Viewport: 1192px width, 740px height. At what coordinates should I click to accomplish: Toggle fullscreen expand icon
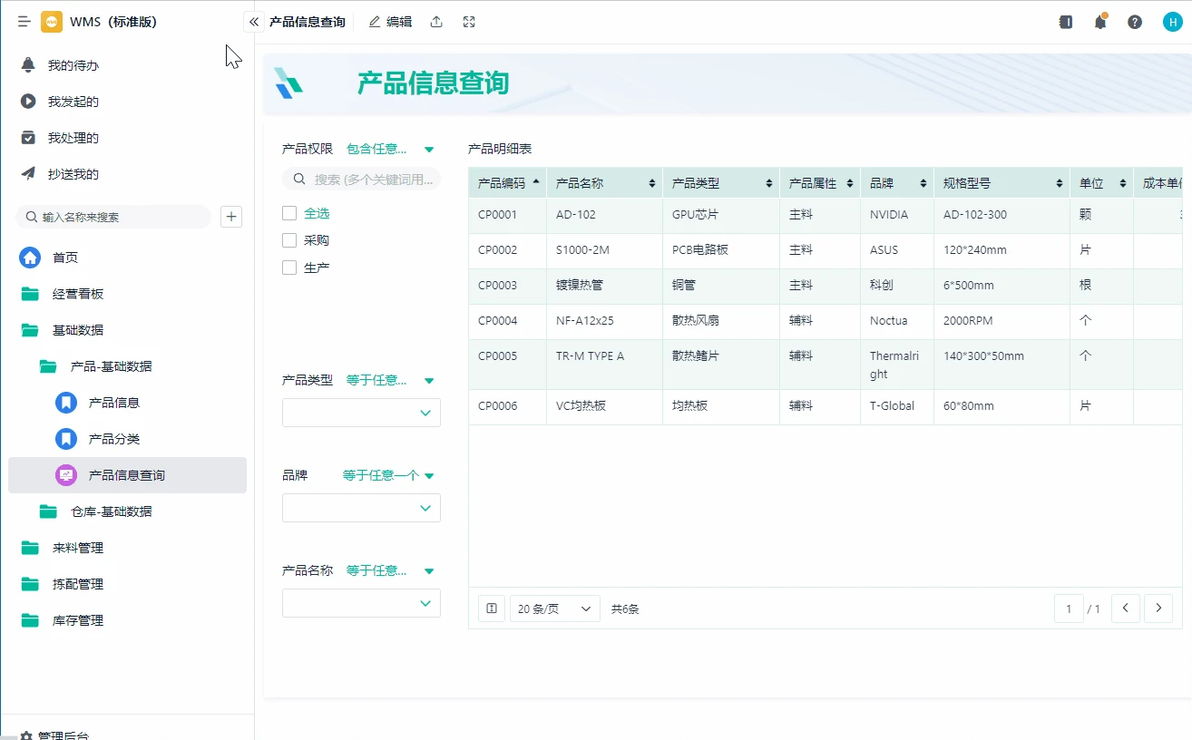(x=469, y=22)
